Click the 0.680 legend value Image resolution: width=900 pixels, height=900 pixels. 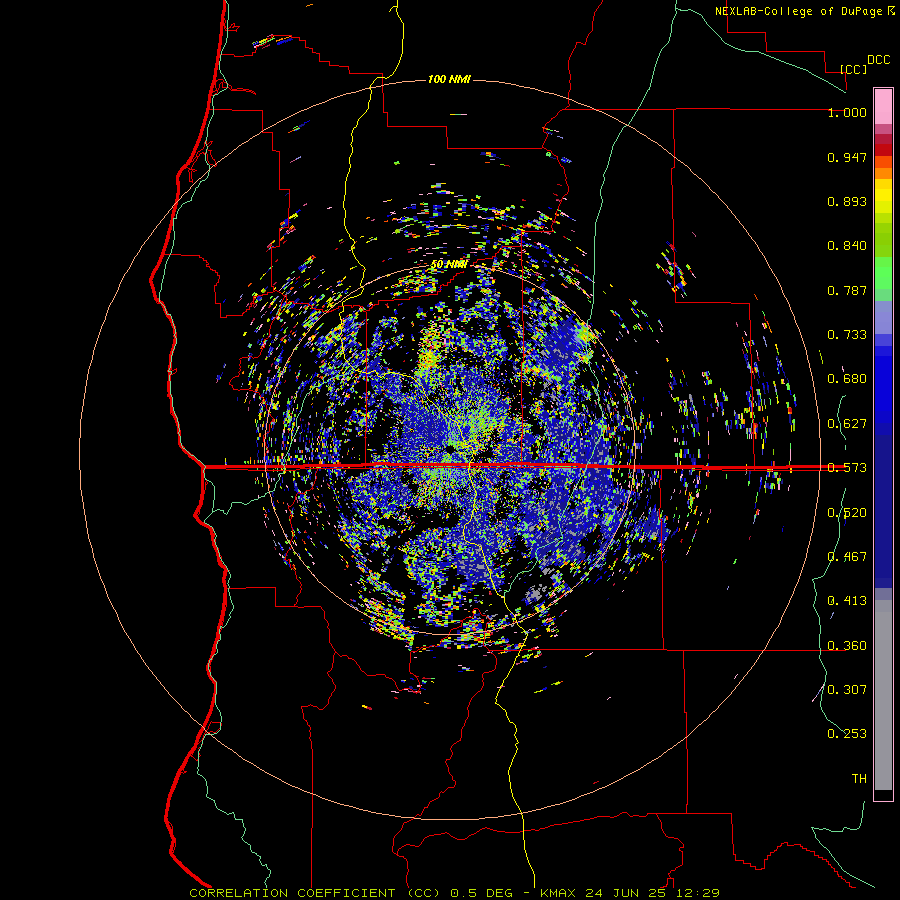[x=847, y=379]
